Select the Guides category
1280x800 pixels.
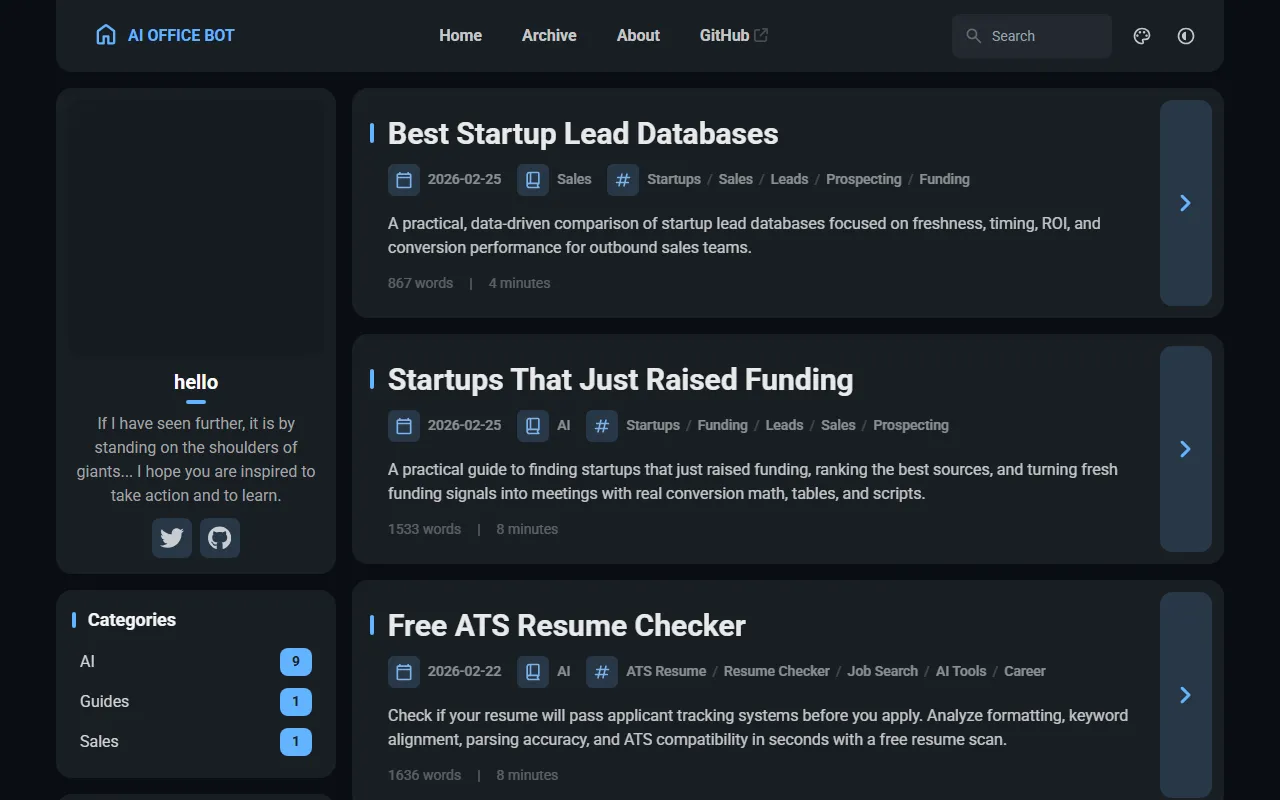(105, 702)
